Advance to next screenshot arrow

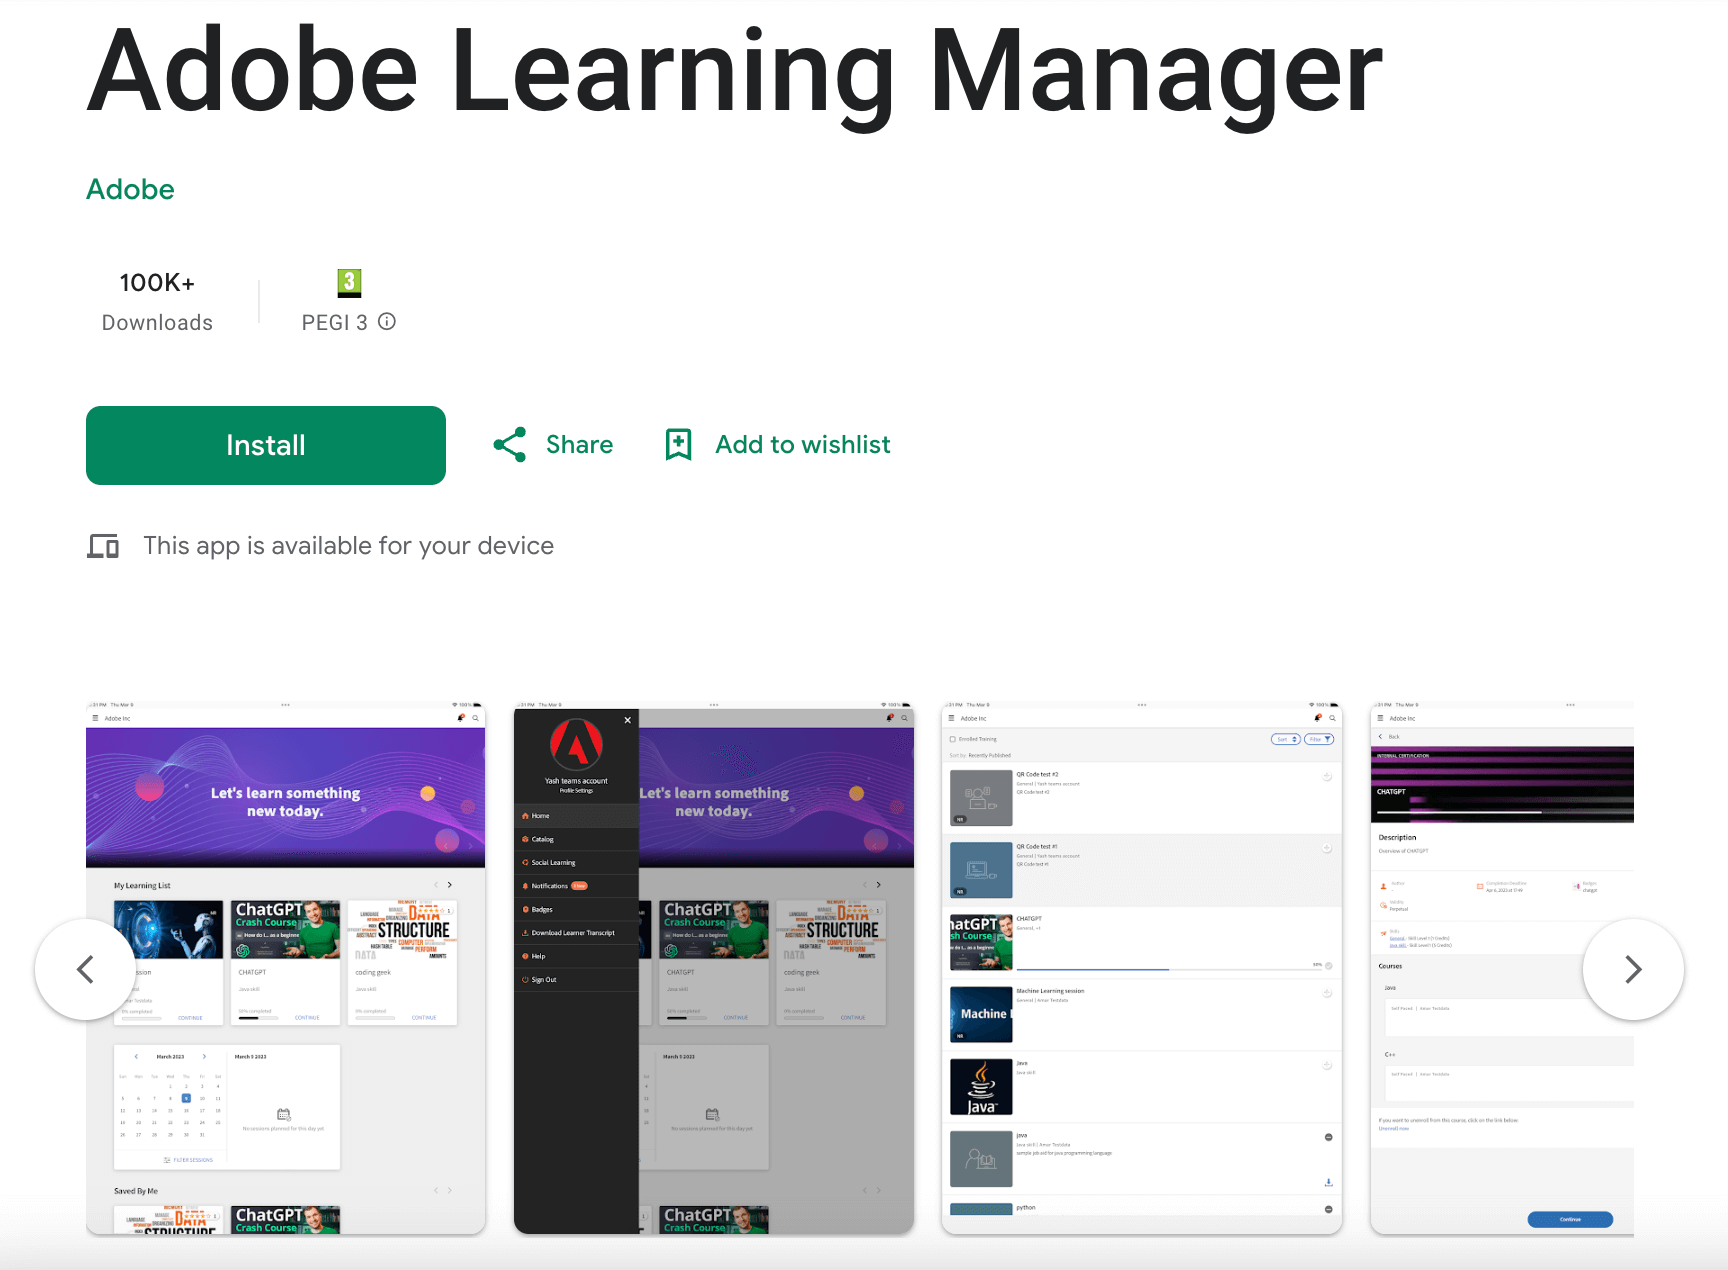point(1633,969)
